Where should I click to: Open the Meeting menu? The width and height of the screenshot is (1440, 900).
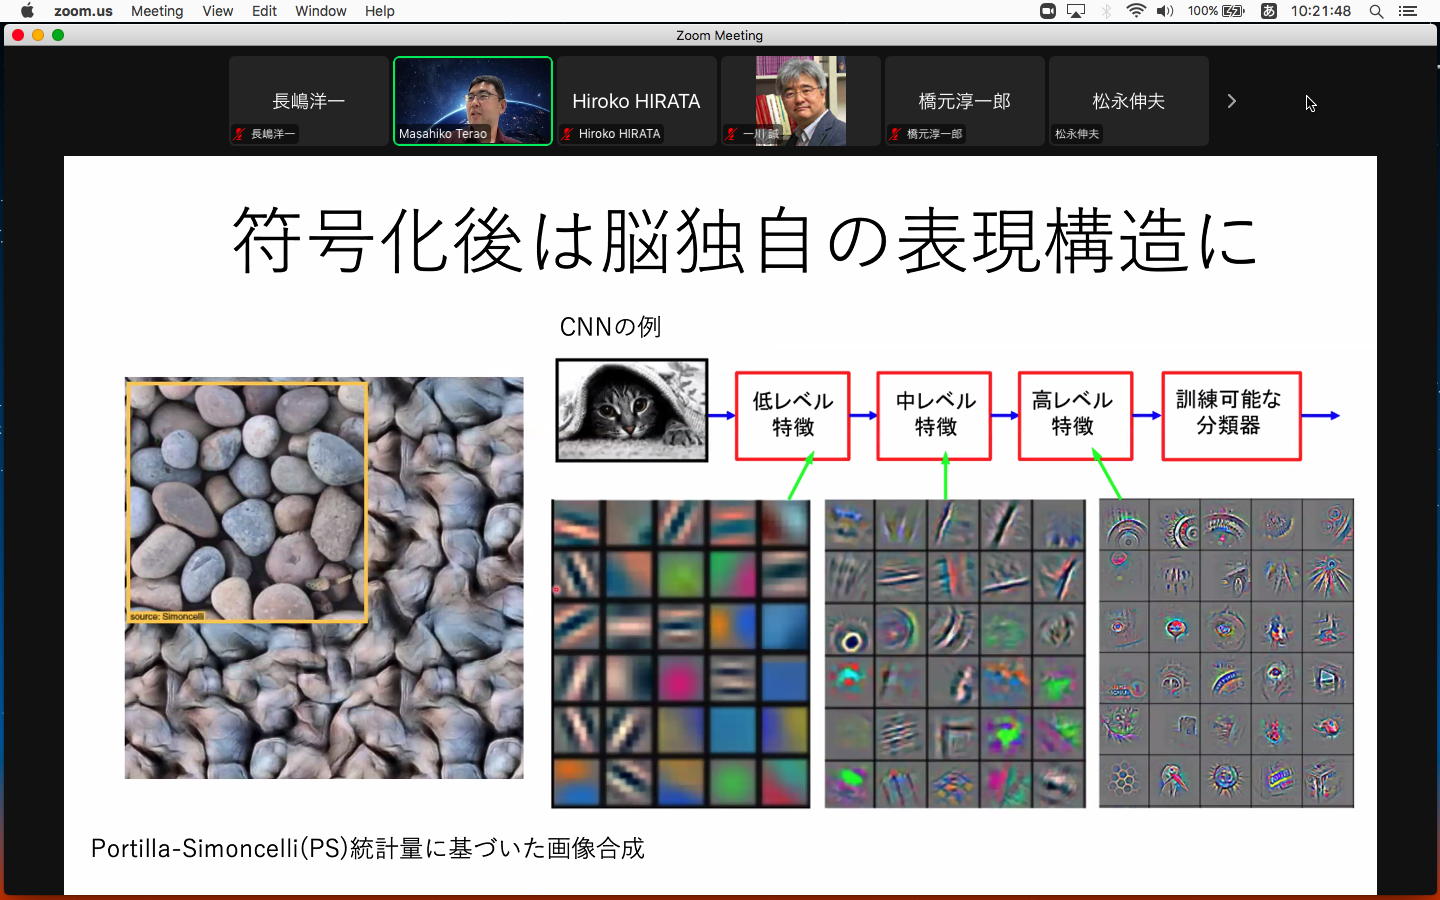(x=157, y=11)
